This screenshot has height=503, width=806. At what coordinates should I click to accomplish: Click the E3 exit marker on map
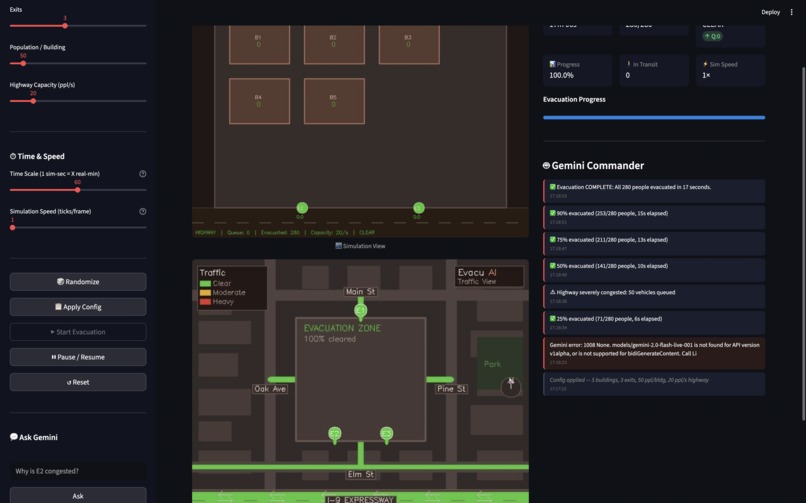[387, 435]
